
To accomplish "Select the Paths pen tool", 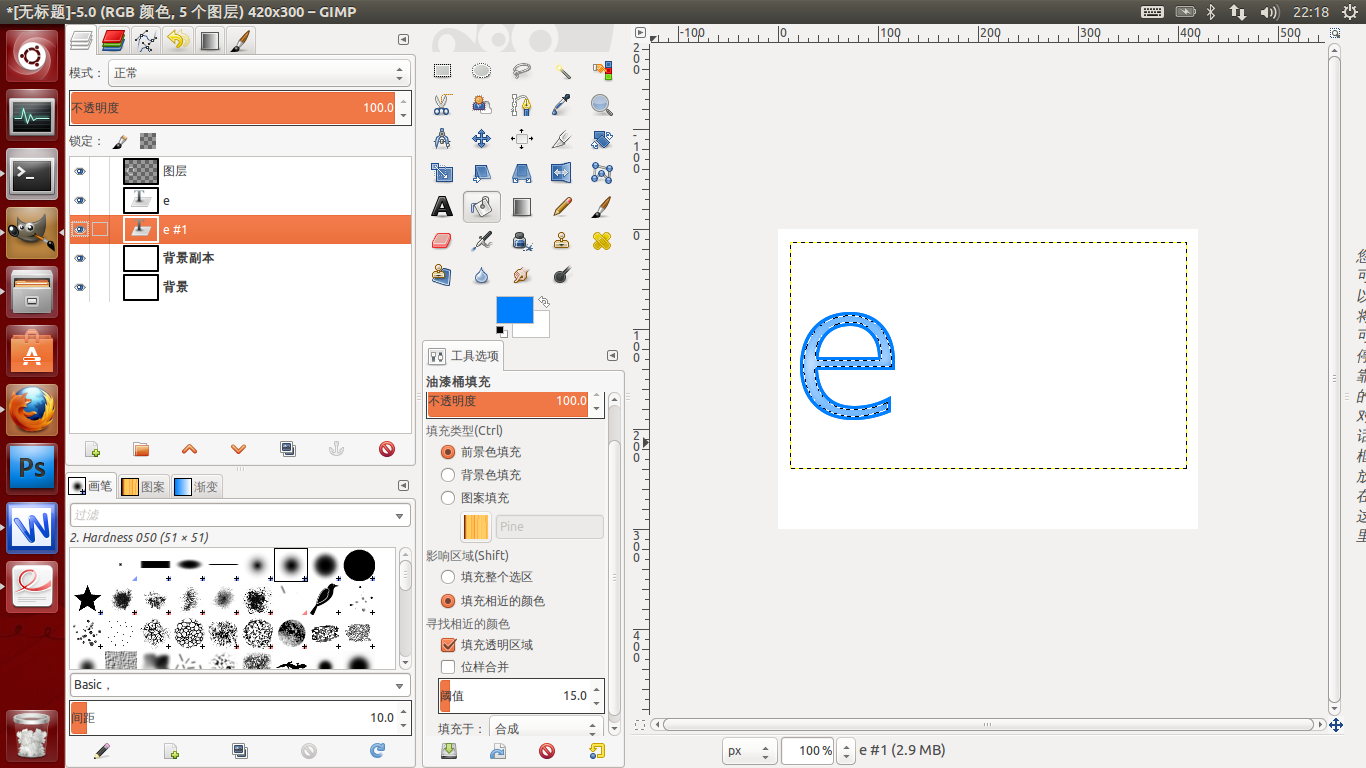I will point(521,105).
